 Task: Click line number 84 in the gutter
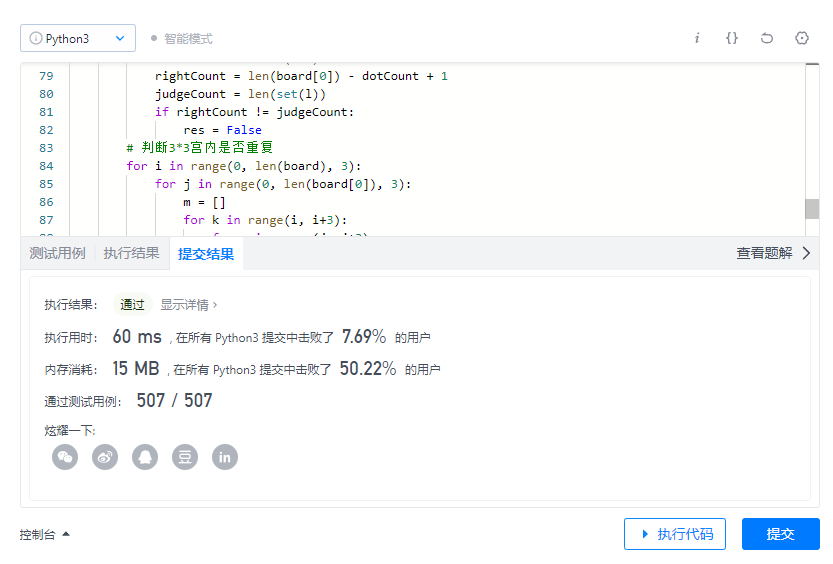(x=46, y=166)
